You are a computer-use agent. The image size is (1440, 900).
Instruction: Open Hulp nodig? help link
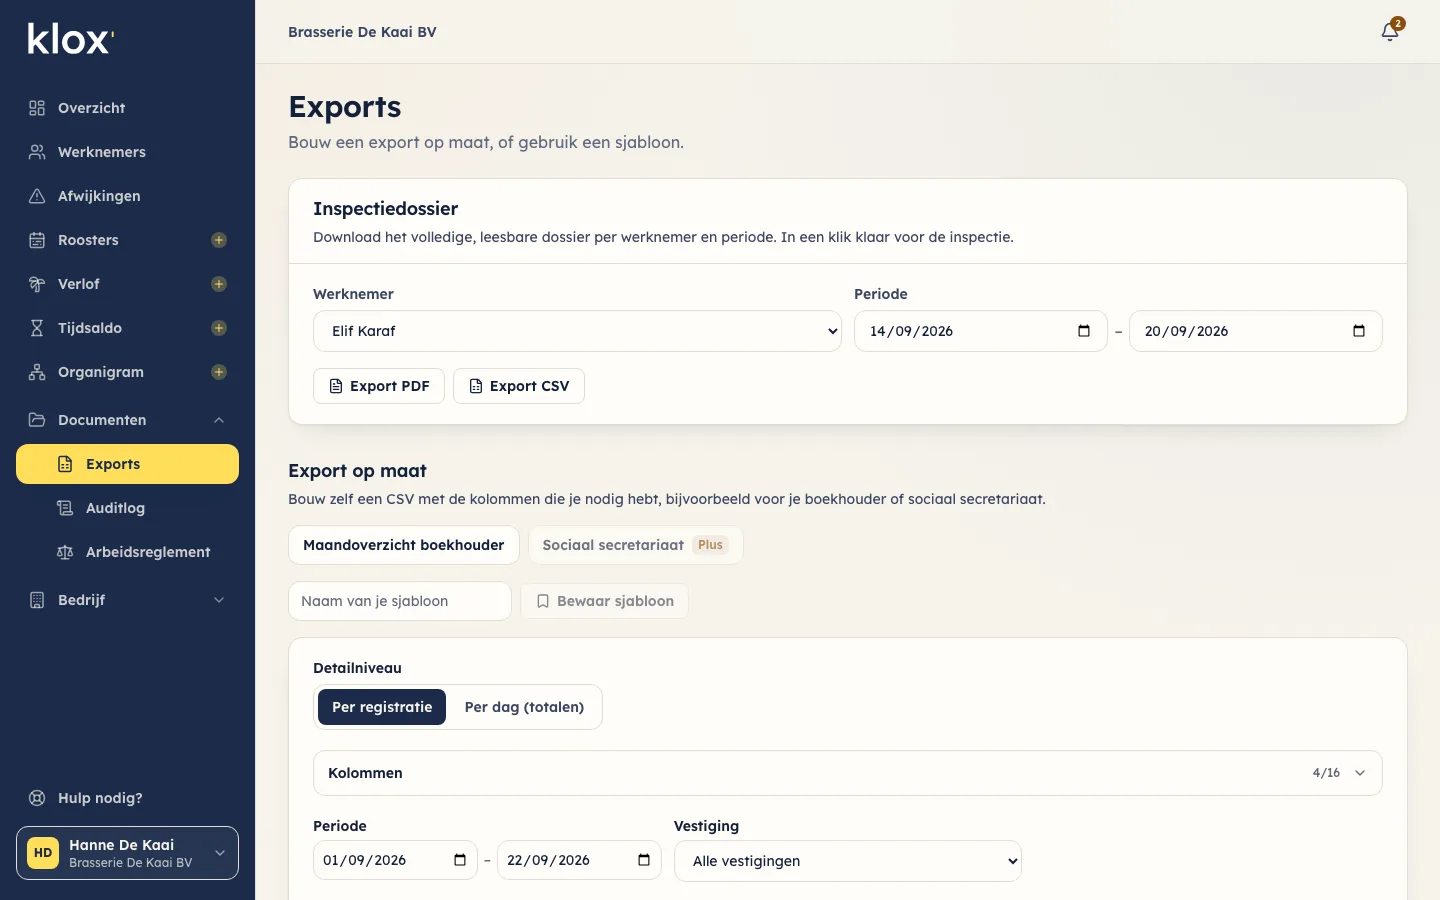click(127, 798)
